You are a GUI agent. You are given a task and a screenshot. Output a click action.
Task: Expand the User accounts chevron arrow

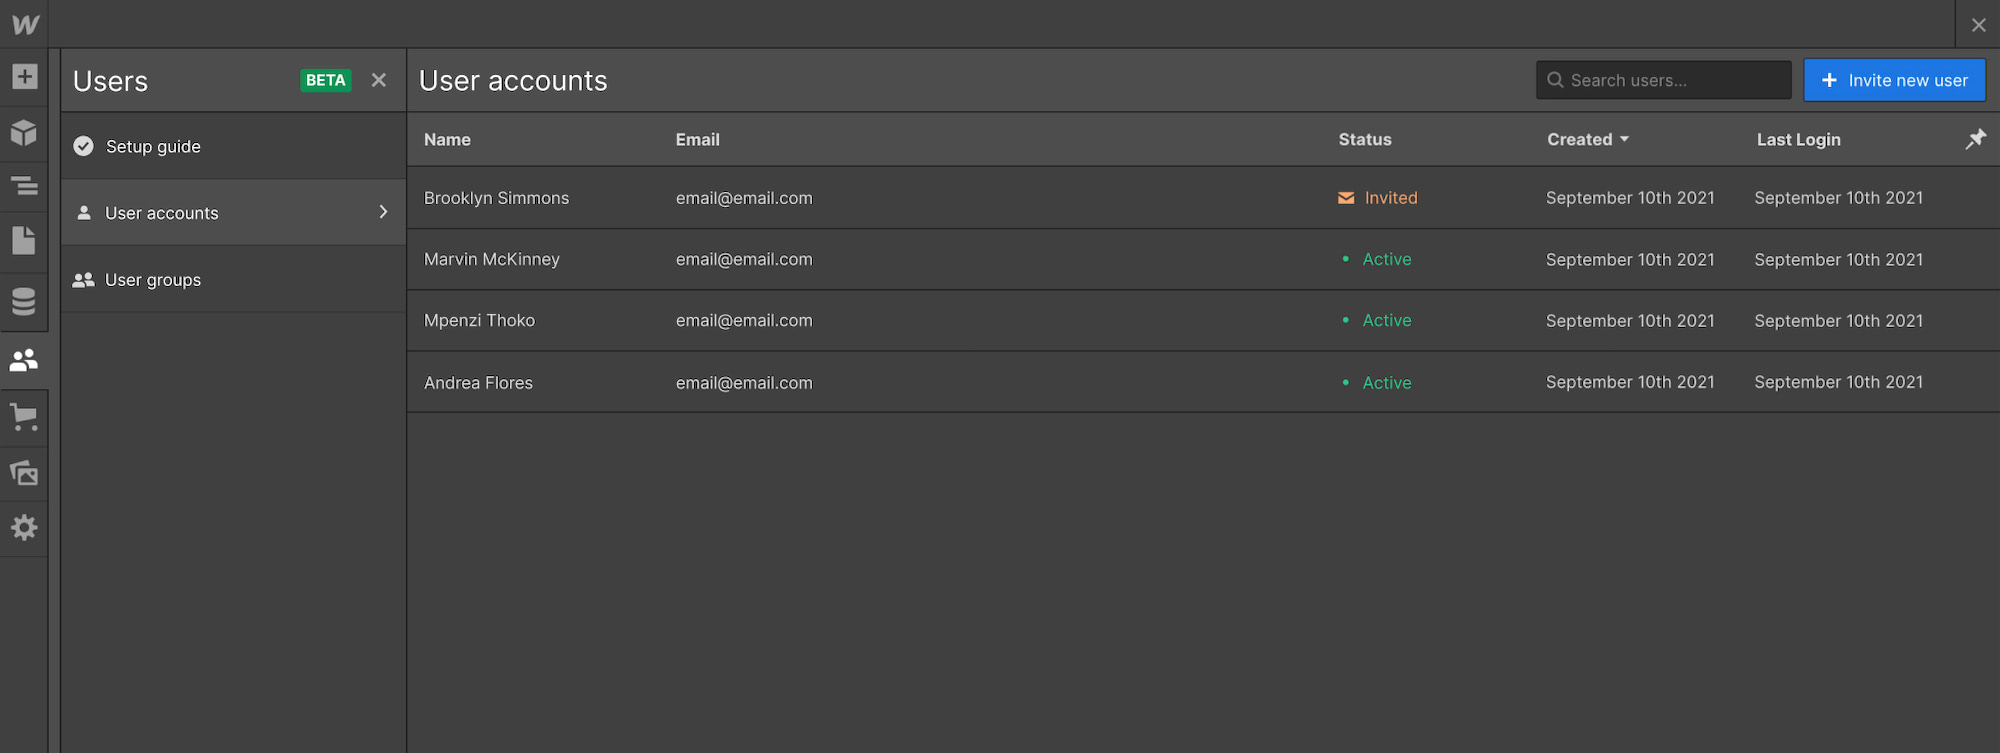(383, 212)
